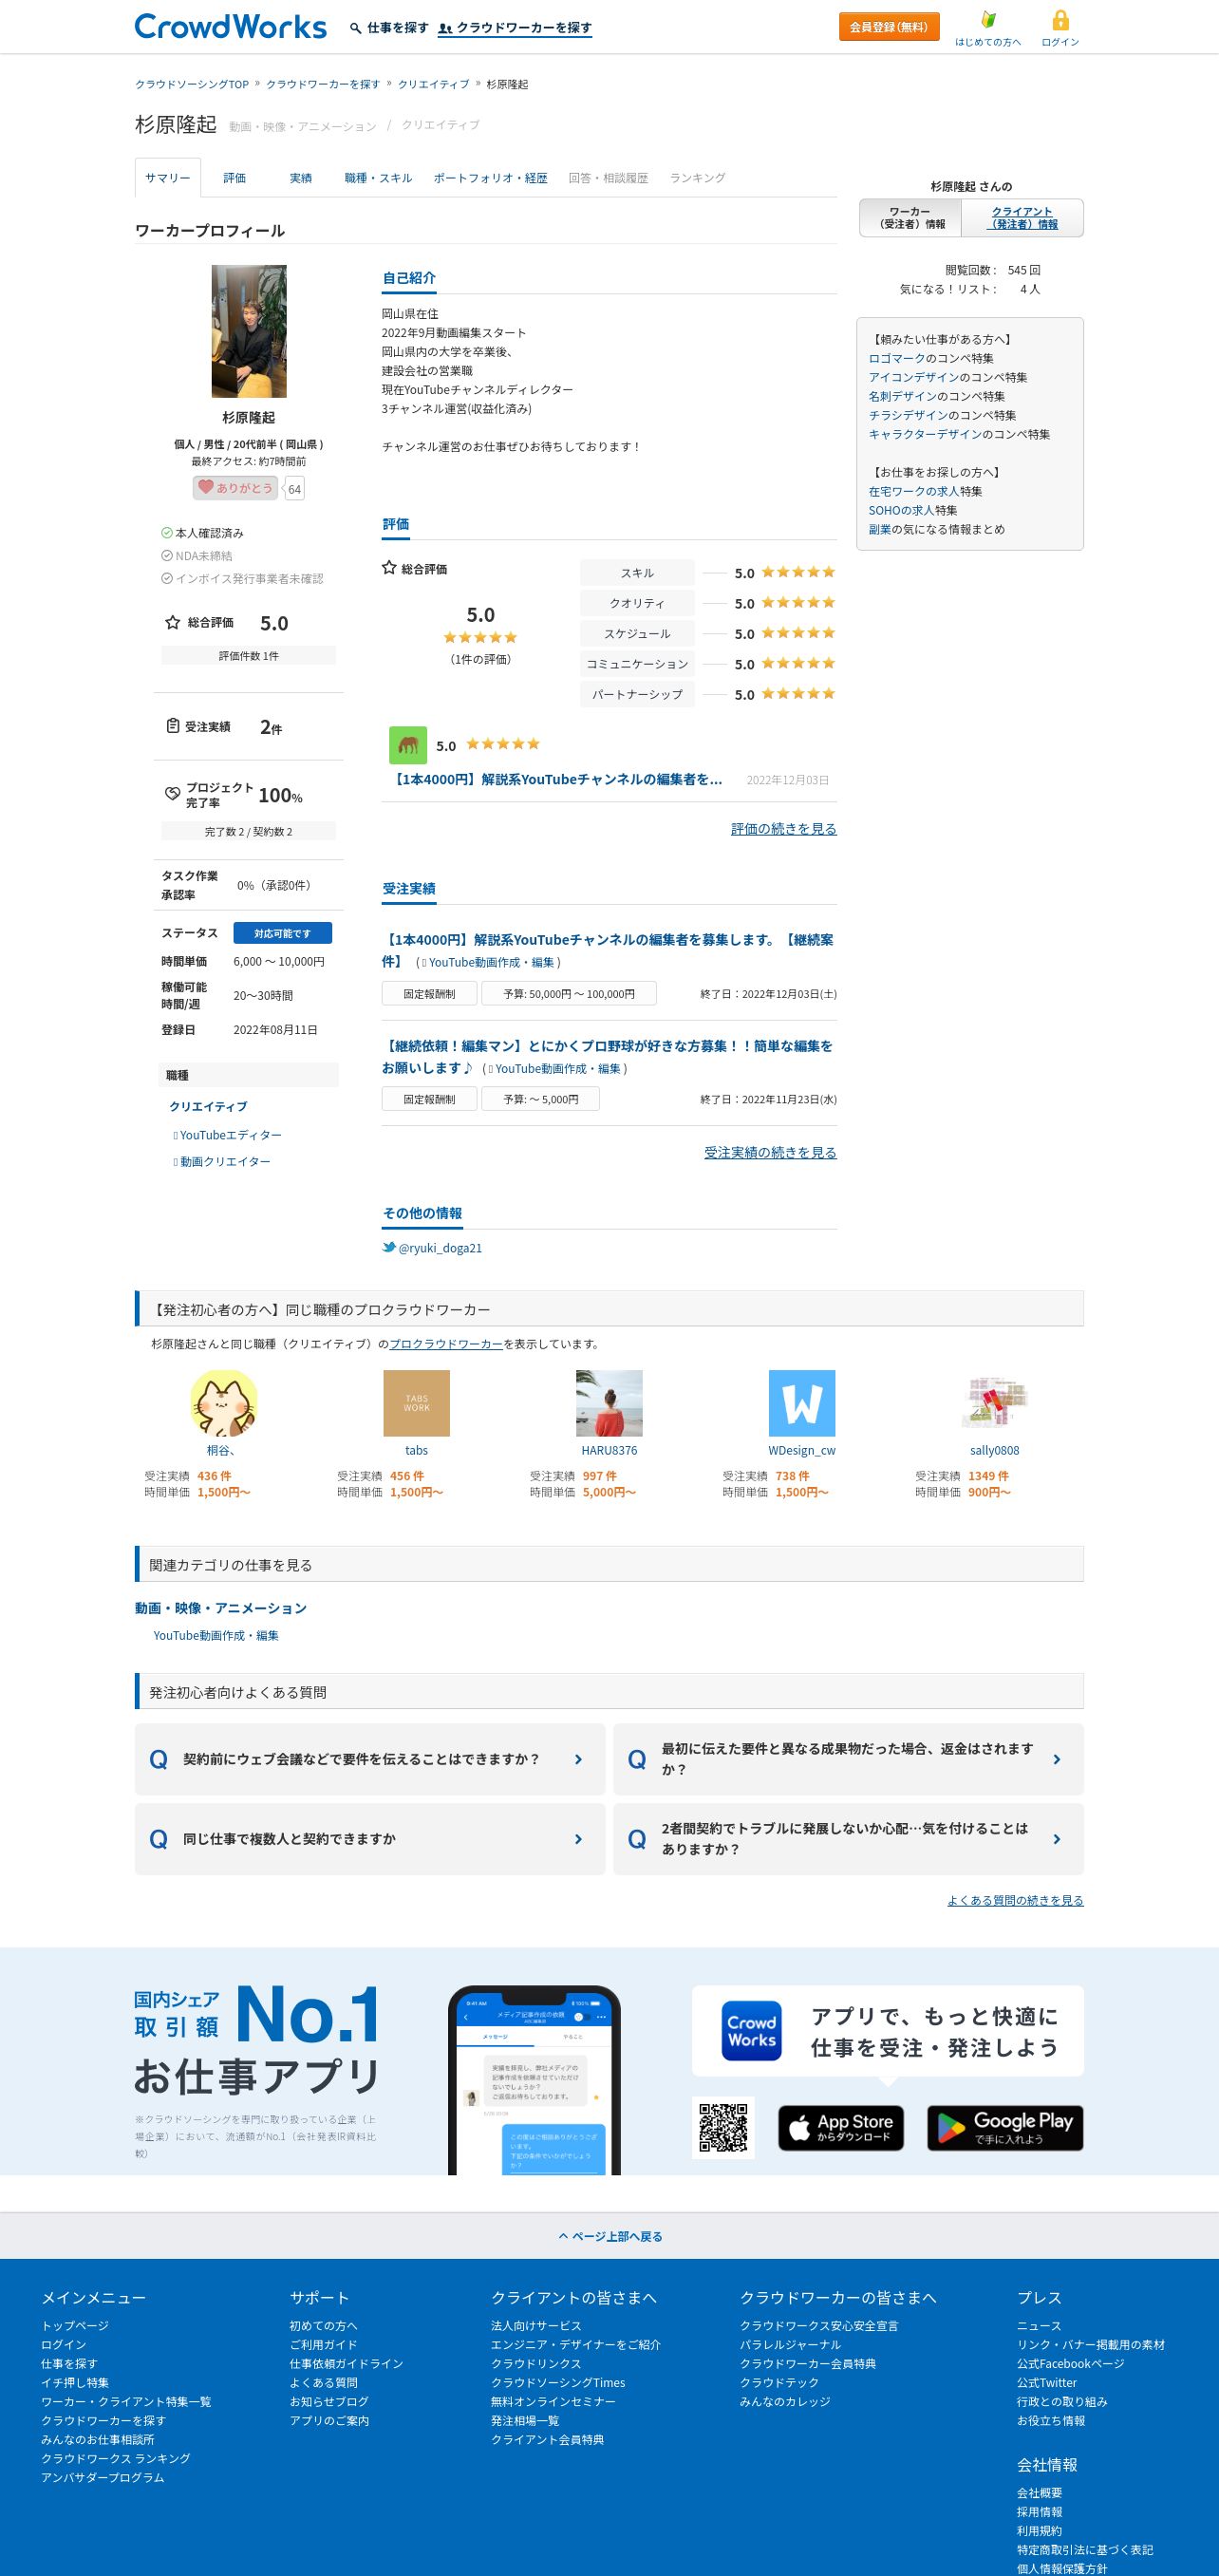Open アイコンデザイン コンペ特集 link
1219x2576 pixels.
tap(913, 377)
